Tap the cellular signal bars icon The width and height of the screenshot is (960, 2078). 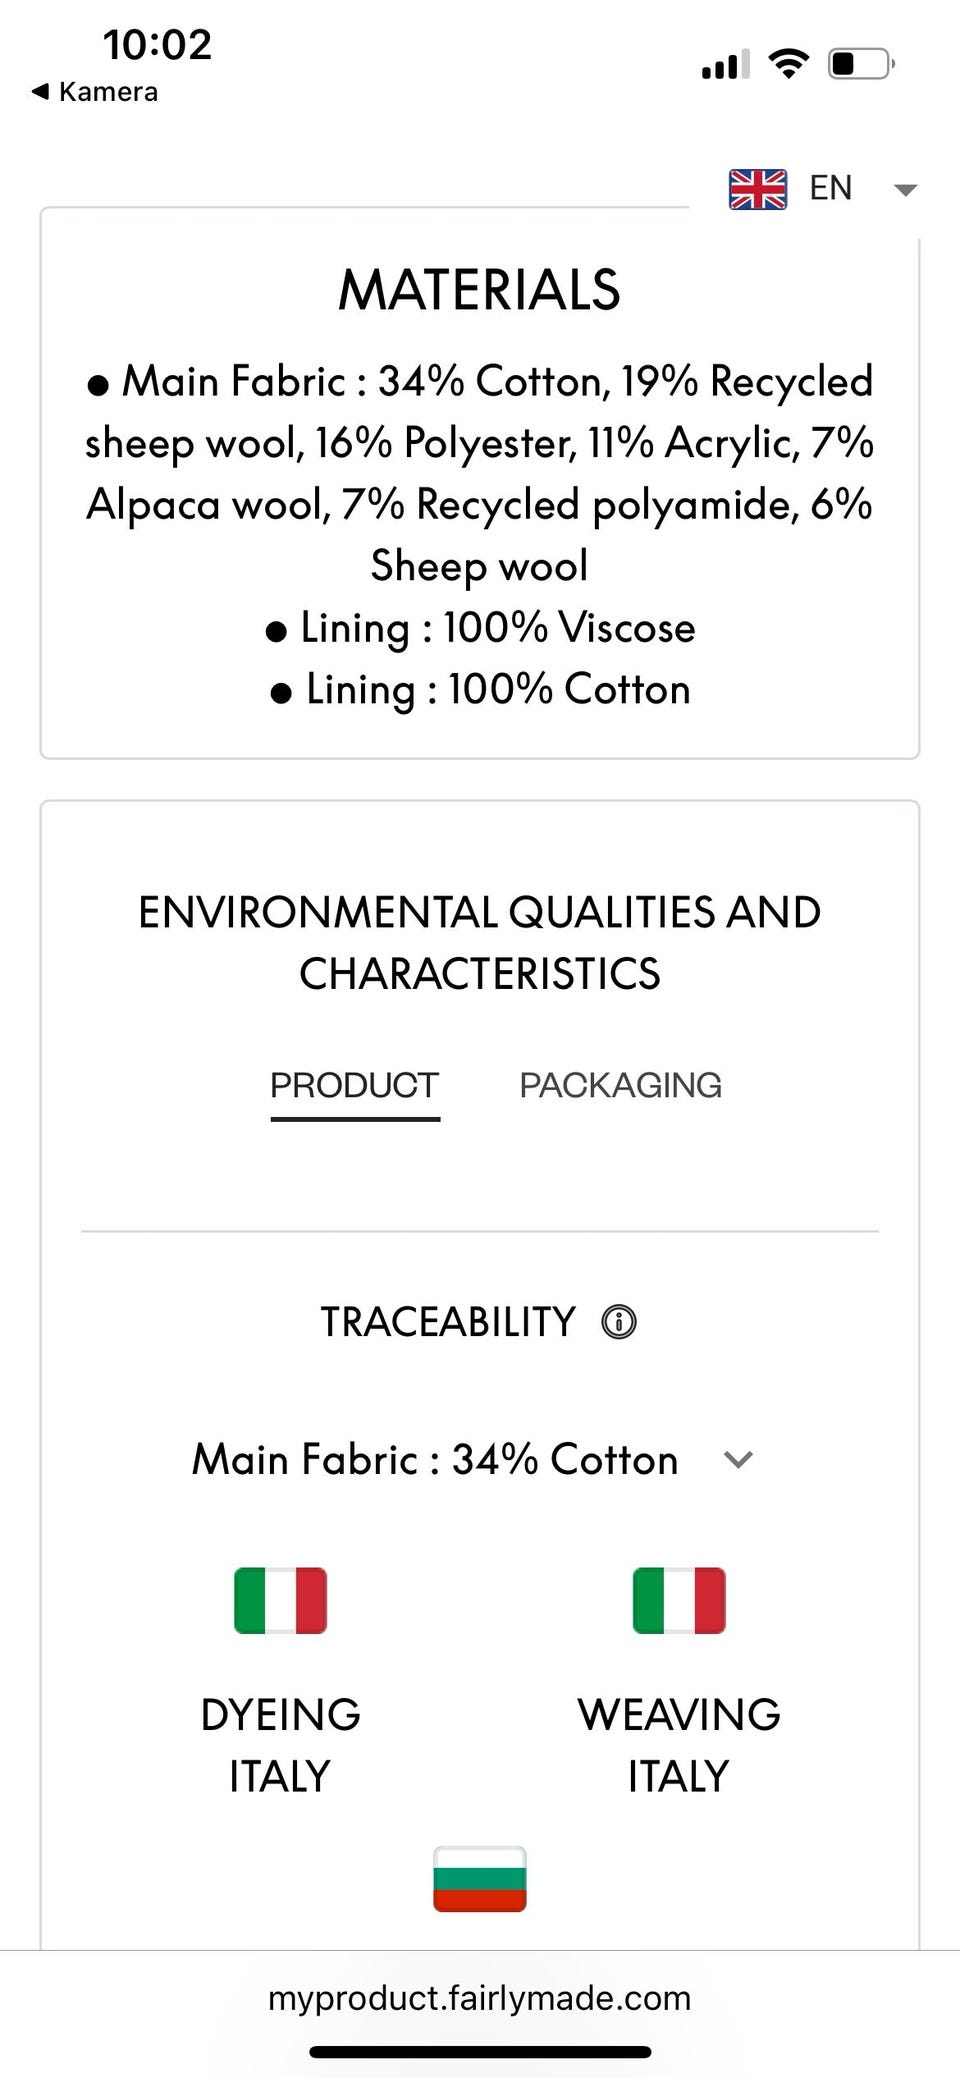pos(725,66)
